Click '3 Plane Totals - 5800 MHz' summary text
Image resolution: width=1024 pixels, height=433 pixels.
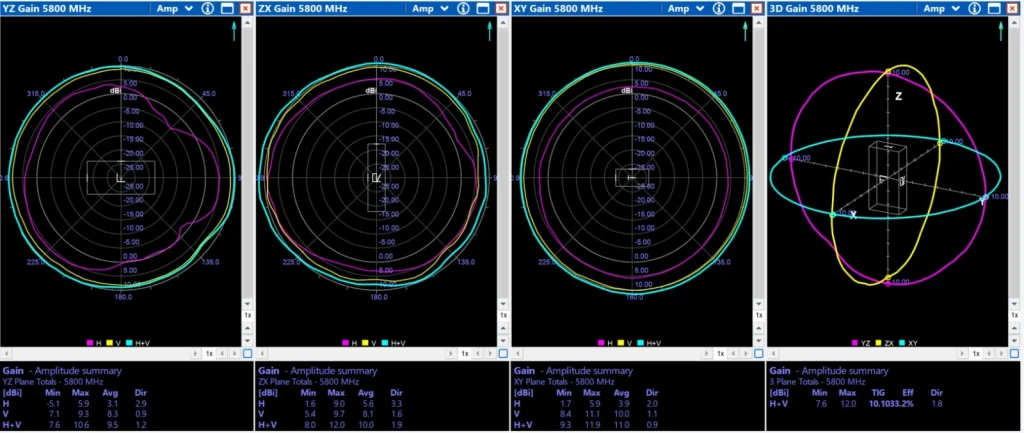click(818, 381)
